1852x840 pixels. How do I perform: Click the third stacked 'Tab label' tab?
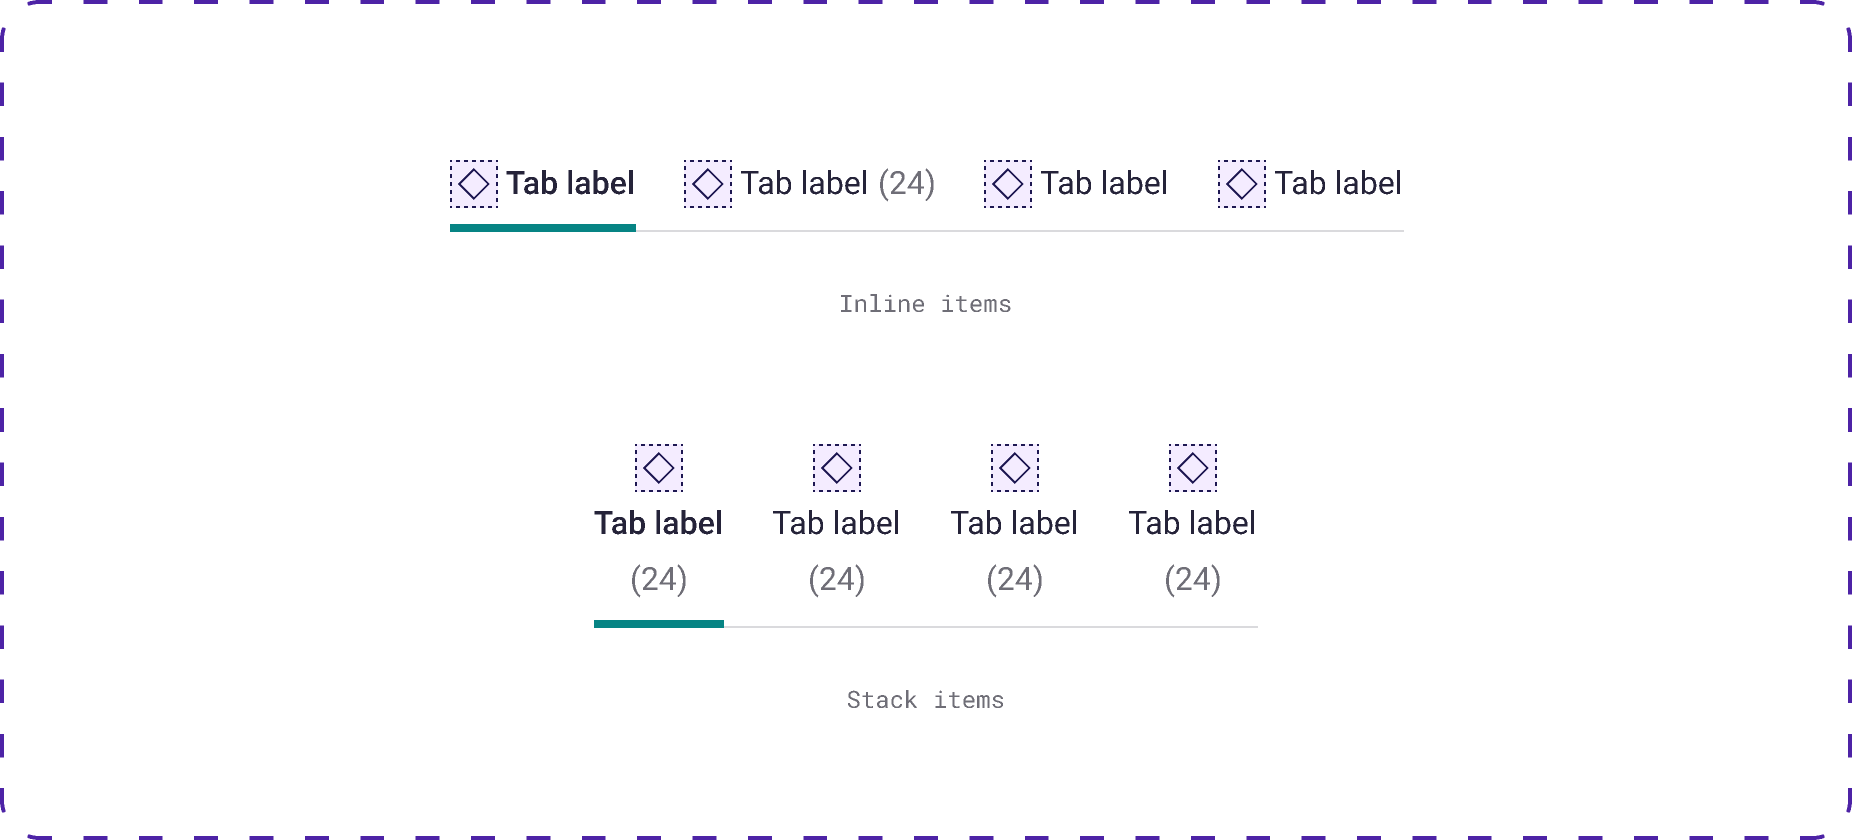point(1014,522)
